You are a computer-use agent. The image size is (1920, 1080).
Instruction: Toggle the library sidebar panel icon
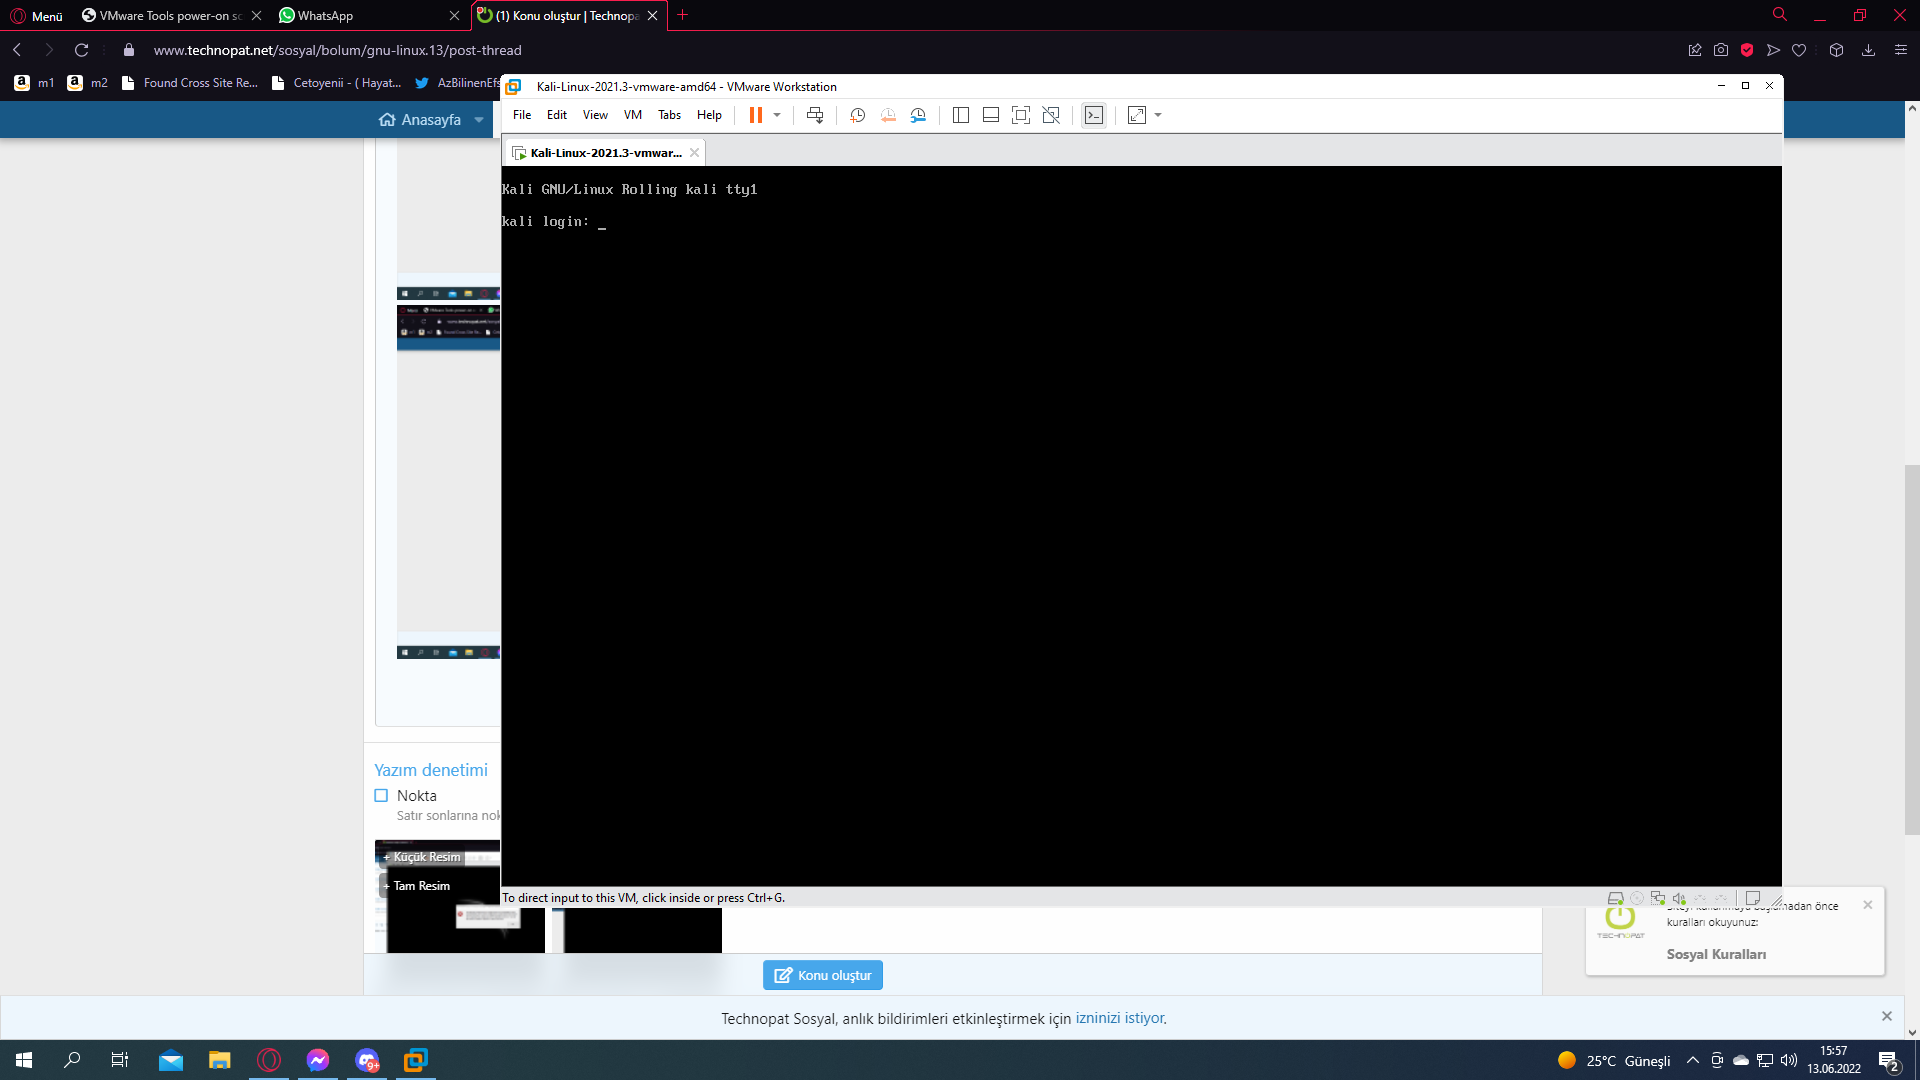tap(960, 115)
